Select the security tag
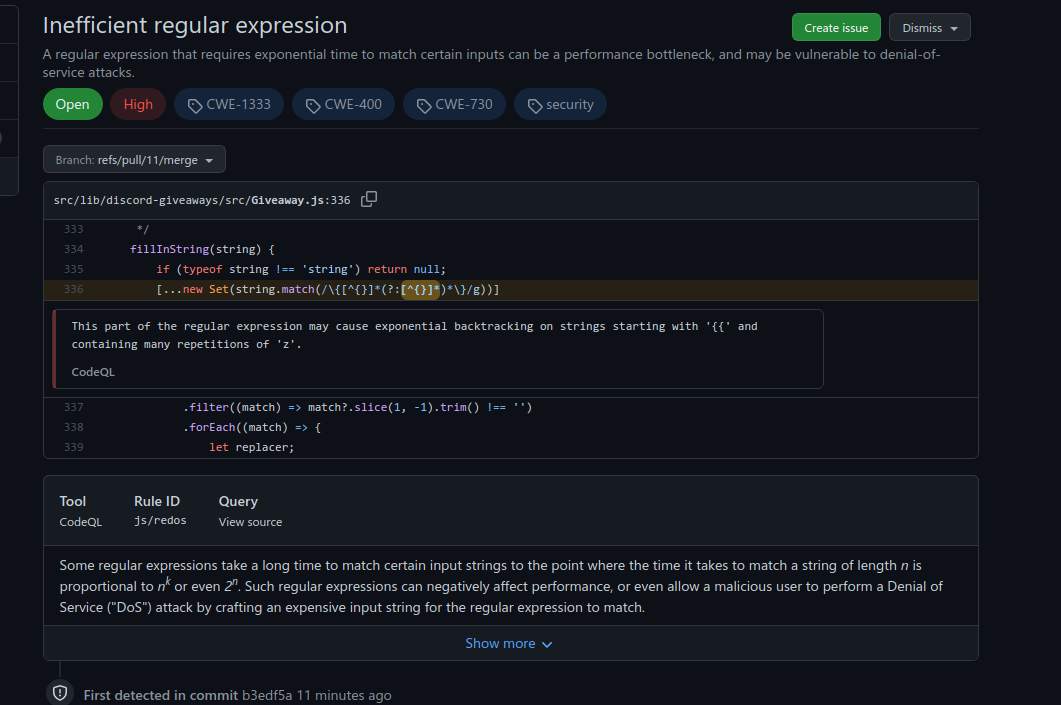Screen dimensions: 1061x705 (560, 104)
